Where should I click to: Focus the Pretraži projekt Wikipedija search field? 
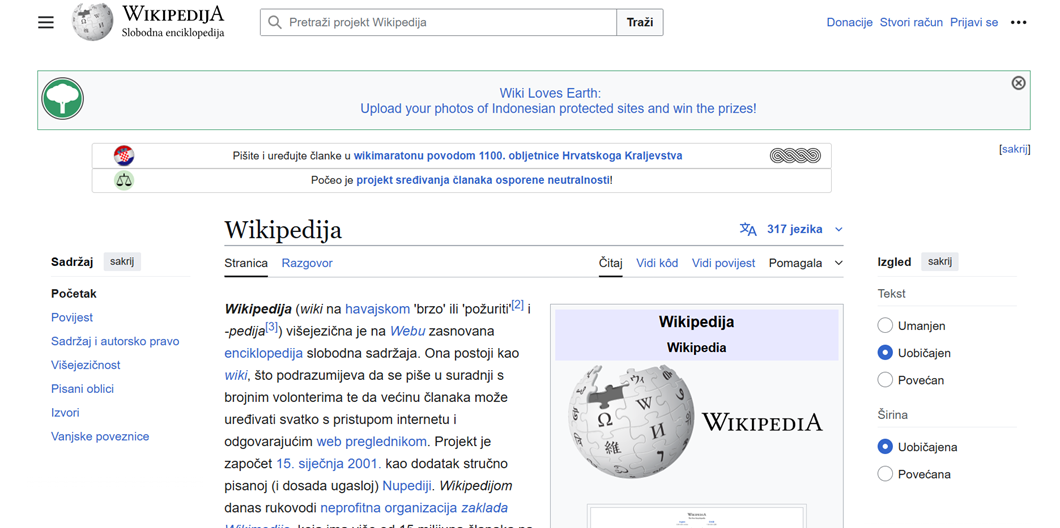[x=438, y=22]
